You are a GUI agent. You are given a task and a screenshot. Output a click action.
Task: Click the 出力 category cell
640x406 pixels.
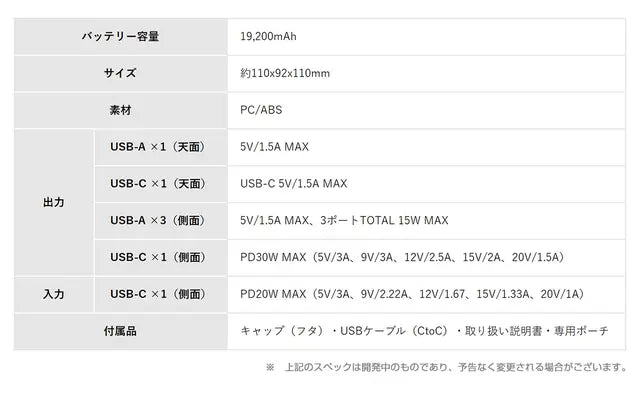[53, 202]
